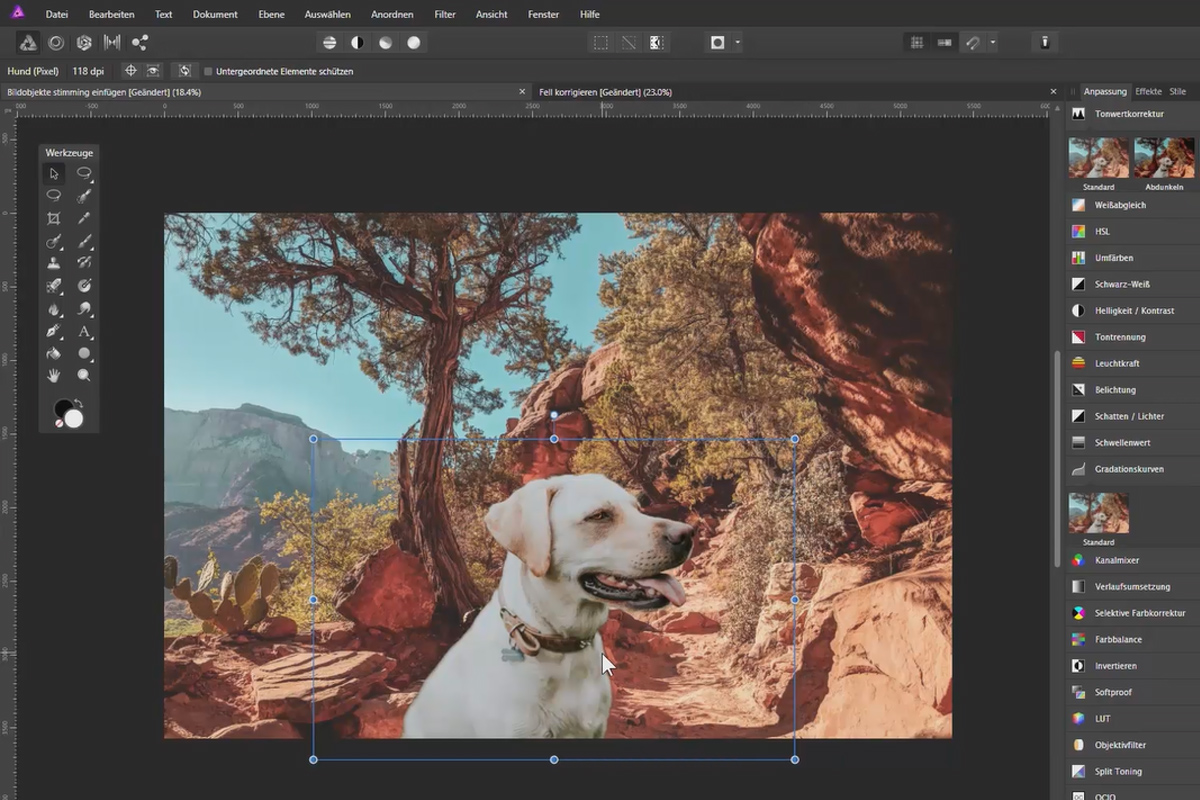The width and height of the screenshot is (1200, 800).
Task: Close the Fell korrigieren document tab
Action: click(x=1053, y=91)
